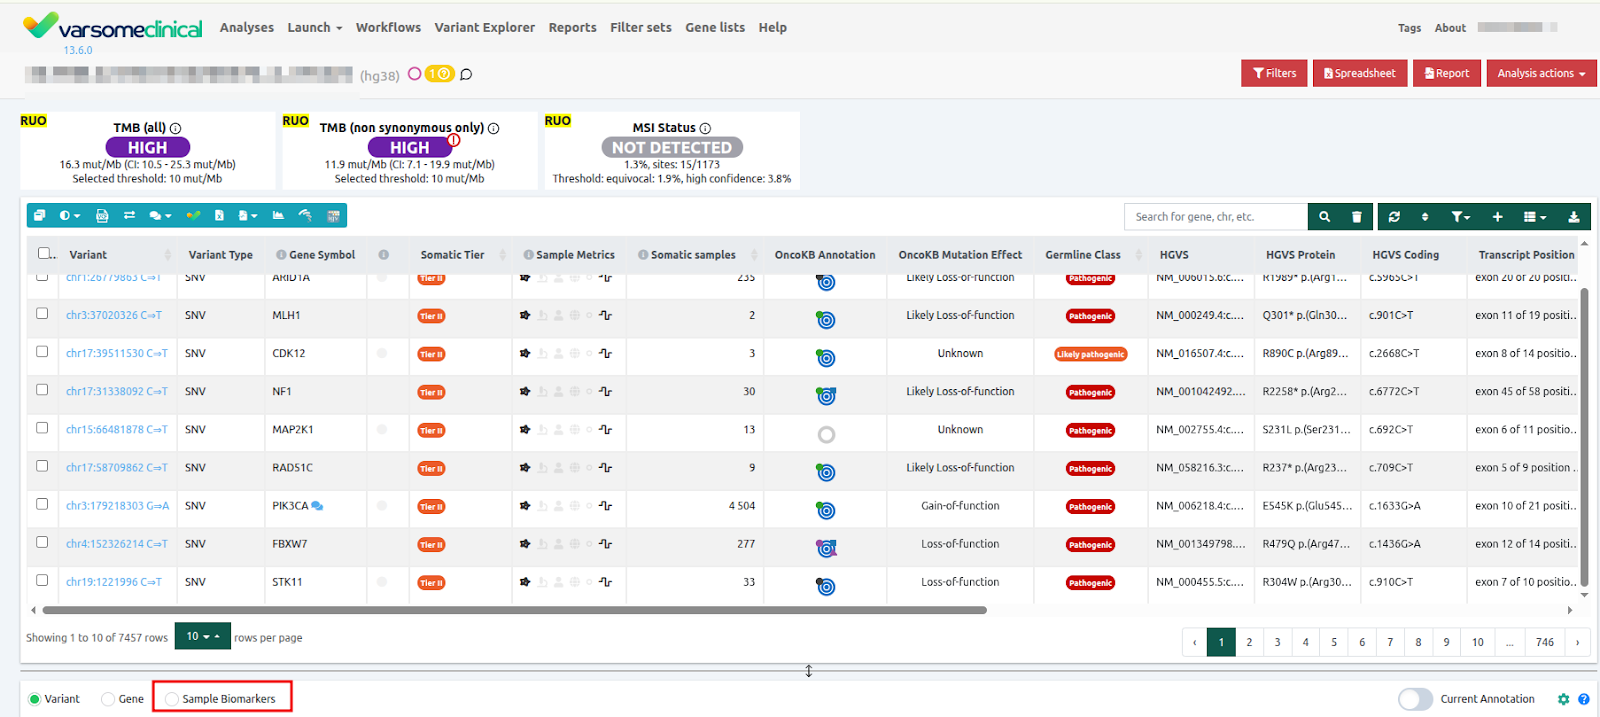Image resolution: width=1600 pixels, height=717 pixels.
Task: Open OncoKB annotation icon for PIK3CA row
Action: click(825, 511)
